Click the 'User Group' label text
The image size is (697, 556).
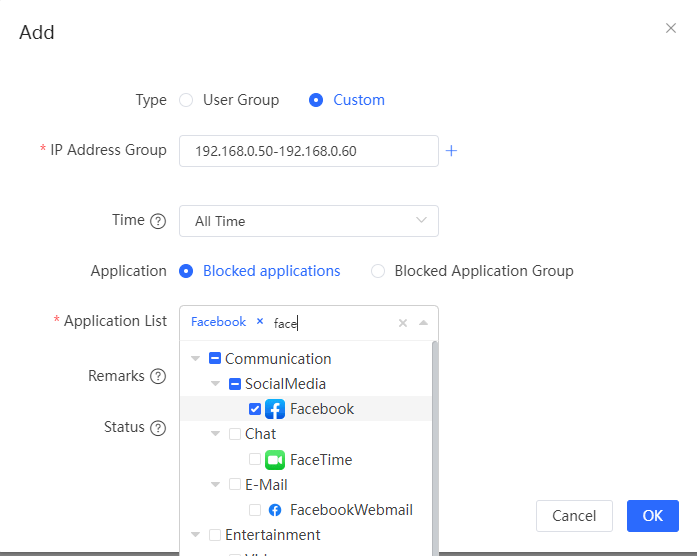[x=241, y=100]
